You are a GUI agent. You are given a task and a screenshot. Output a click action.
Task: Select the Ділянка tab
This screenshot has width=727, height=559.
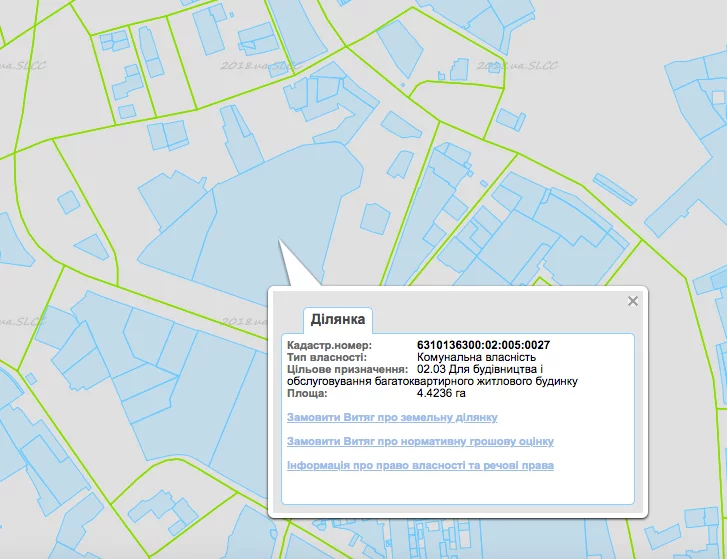338,319
